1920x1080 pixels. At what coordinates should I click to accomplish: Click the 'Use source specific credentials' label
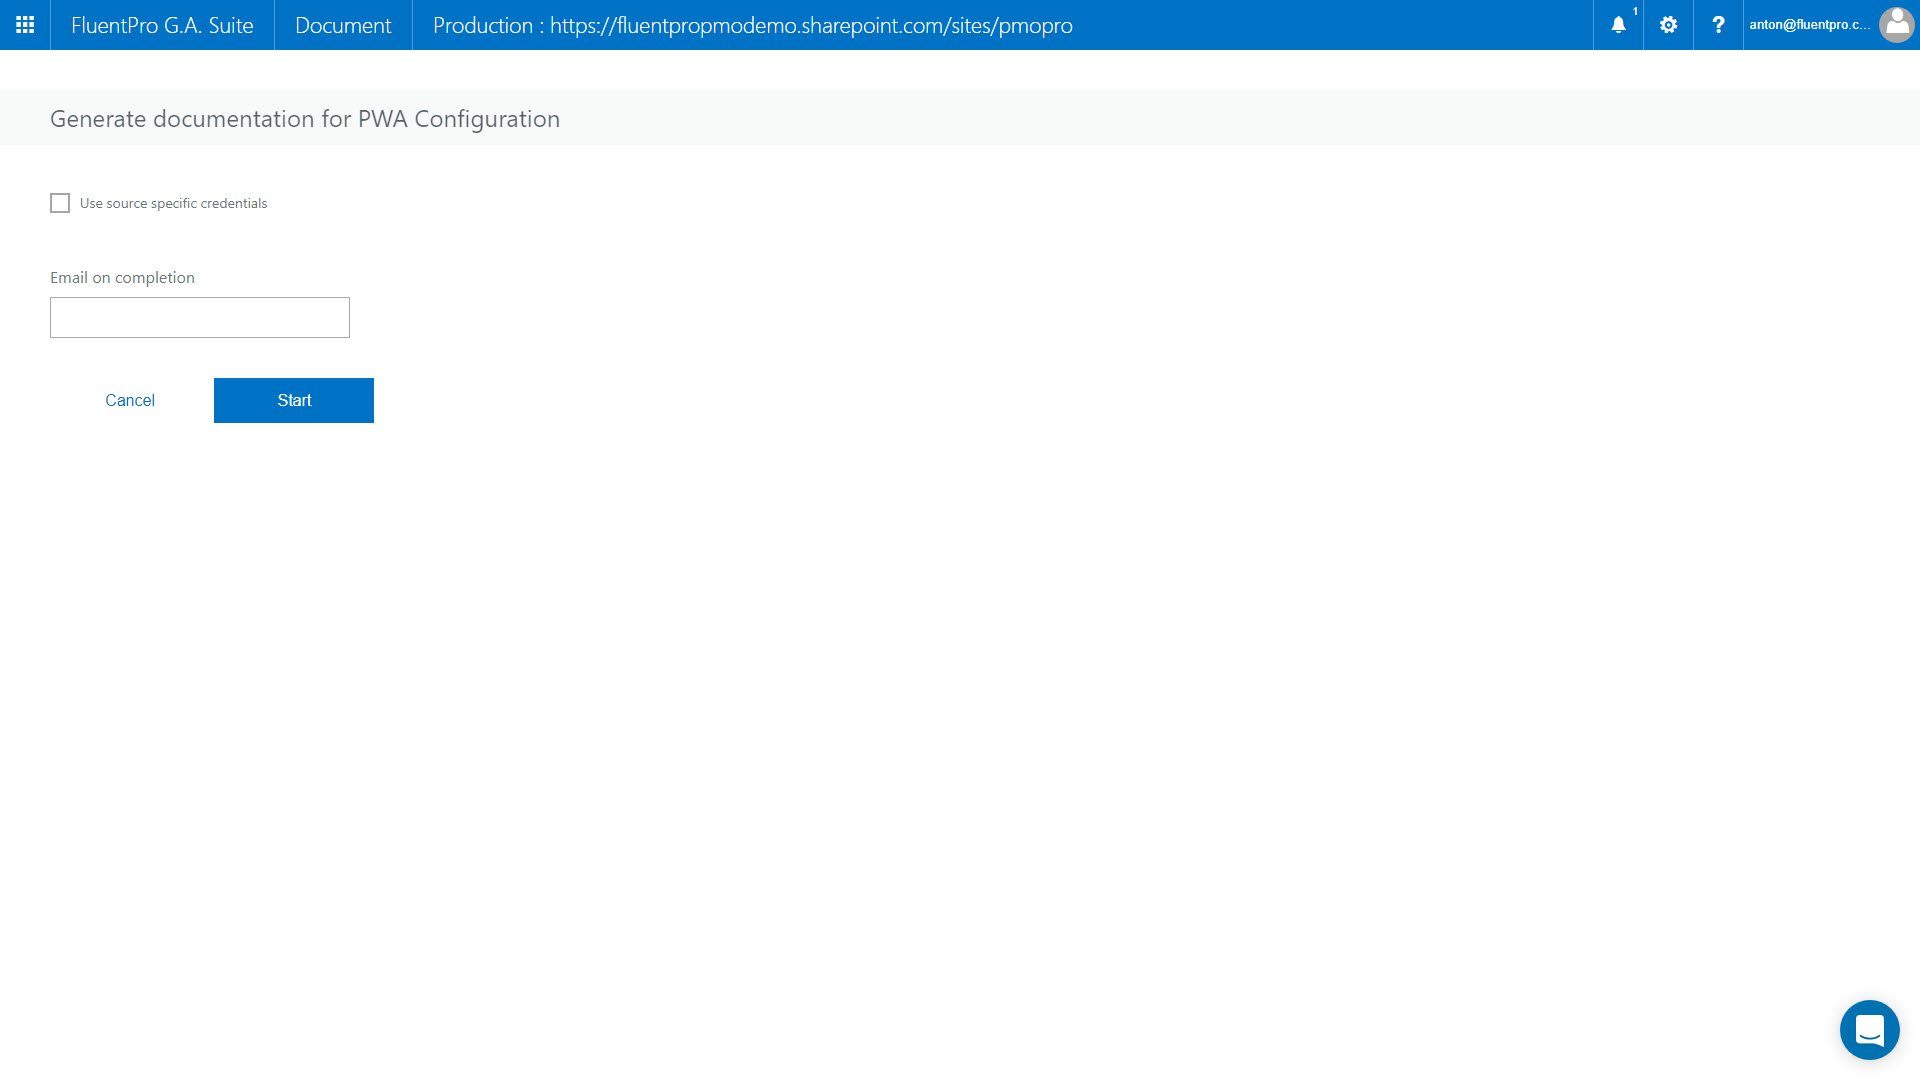click(173, 203)
